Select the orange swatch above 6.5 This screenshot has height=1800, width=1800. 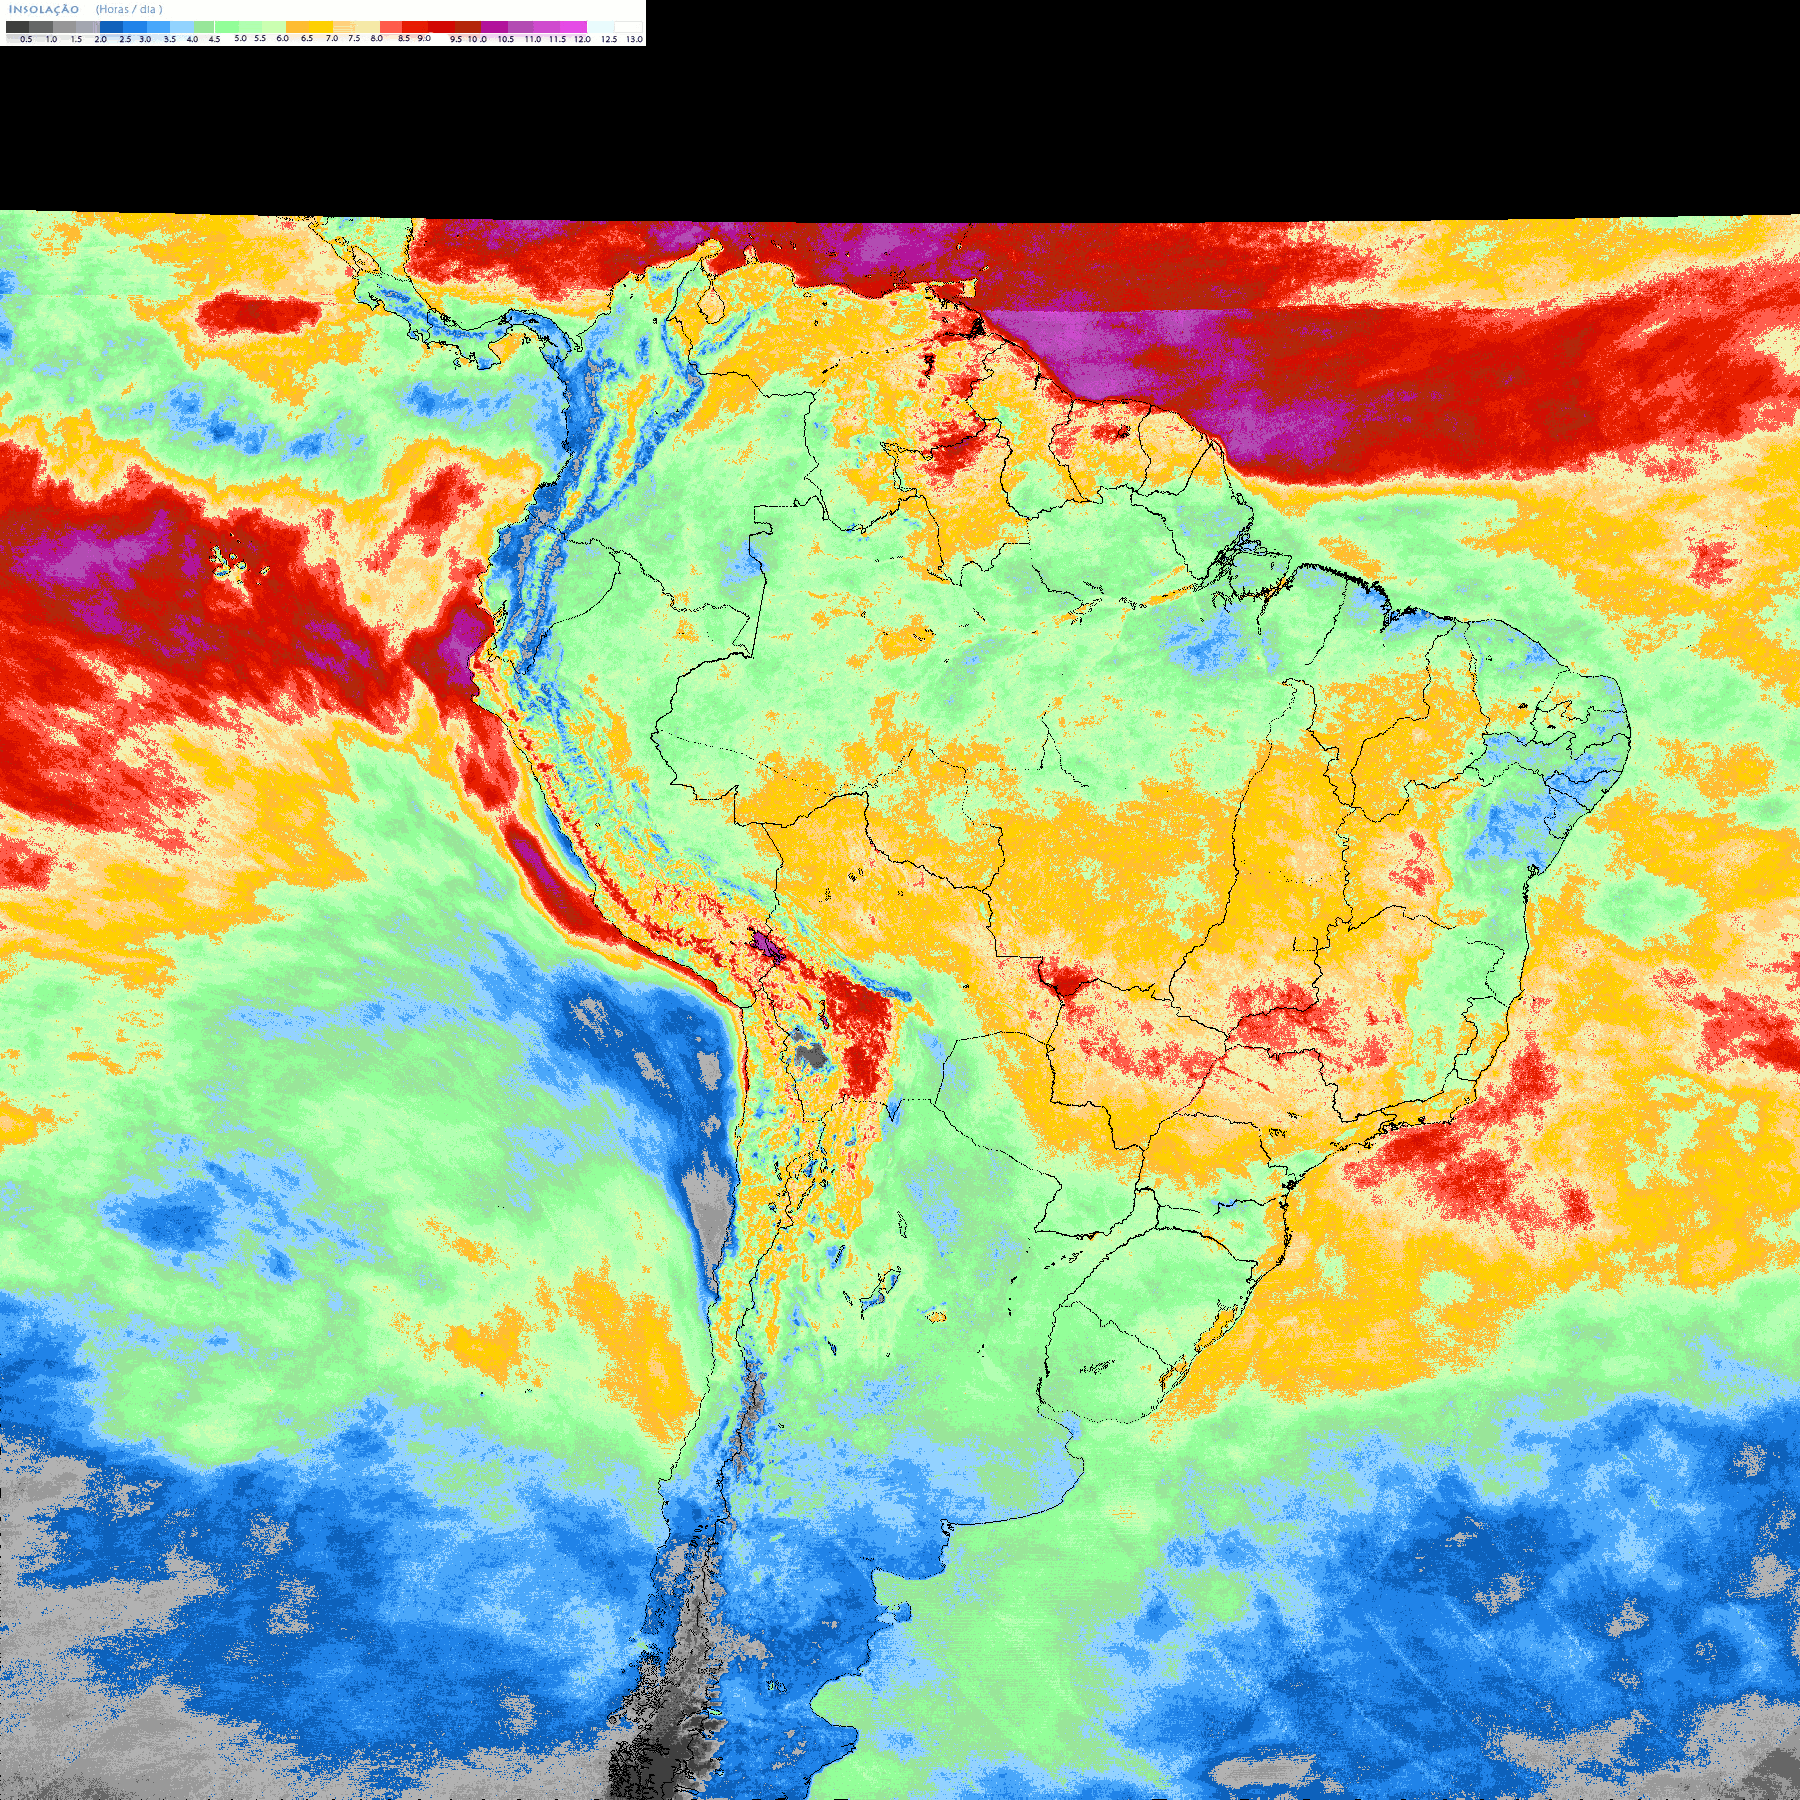tap(298, 27)
